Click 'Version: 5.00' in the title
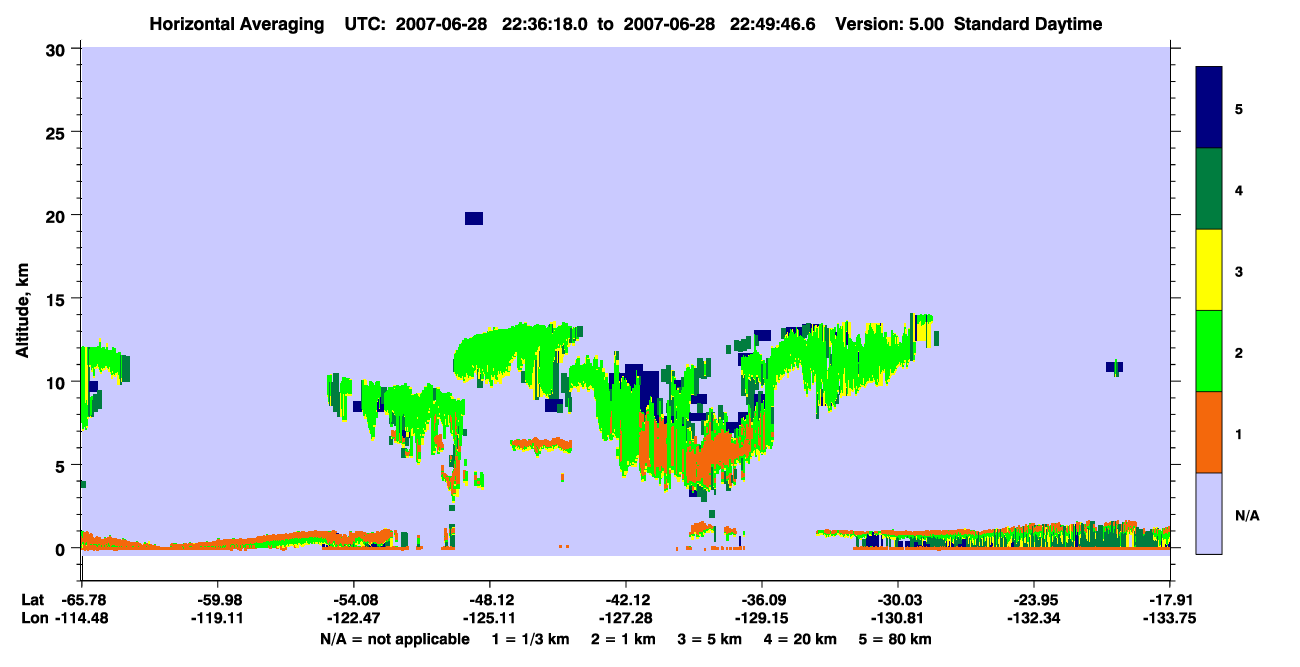This screenshot has width=1300, height=667. pyautogui.click(x=890, y=24)
